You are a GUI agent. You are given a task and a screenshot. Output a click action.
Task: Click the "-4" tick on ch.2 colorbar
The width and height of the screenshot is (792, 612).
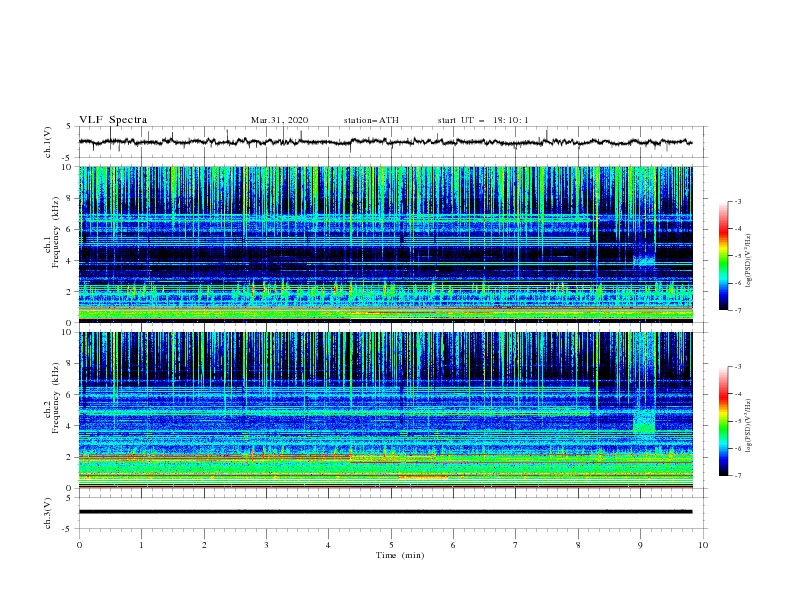[737, 394]
